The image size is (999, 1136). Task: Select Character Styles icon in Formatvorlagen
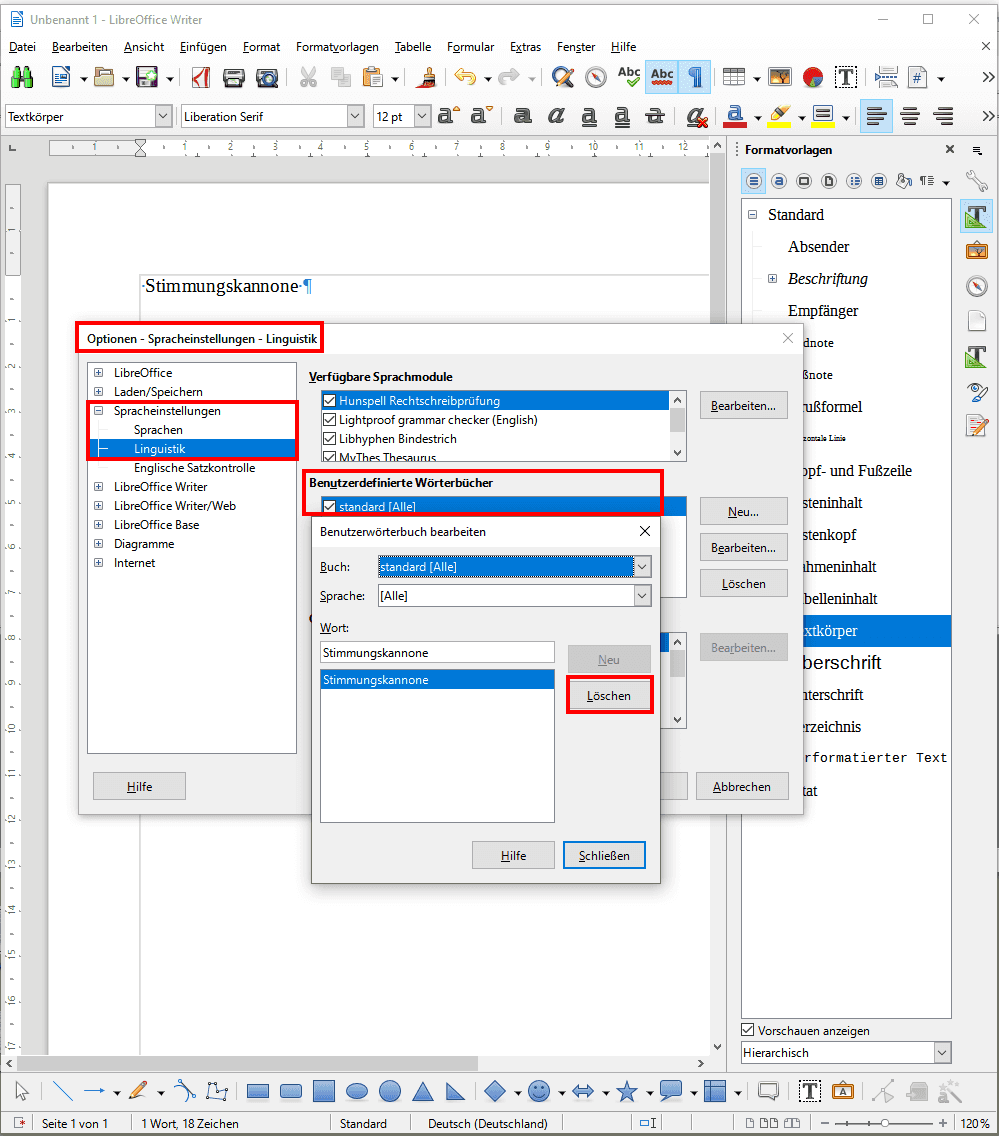(x=779, y=181)
